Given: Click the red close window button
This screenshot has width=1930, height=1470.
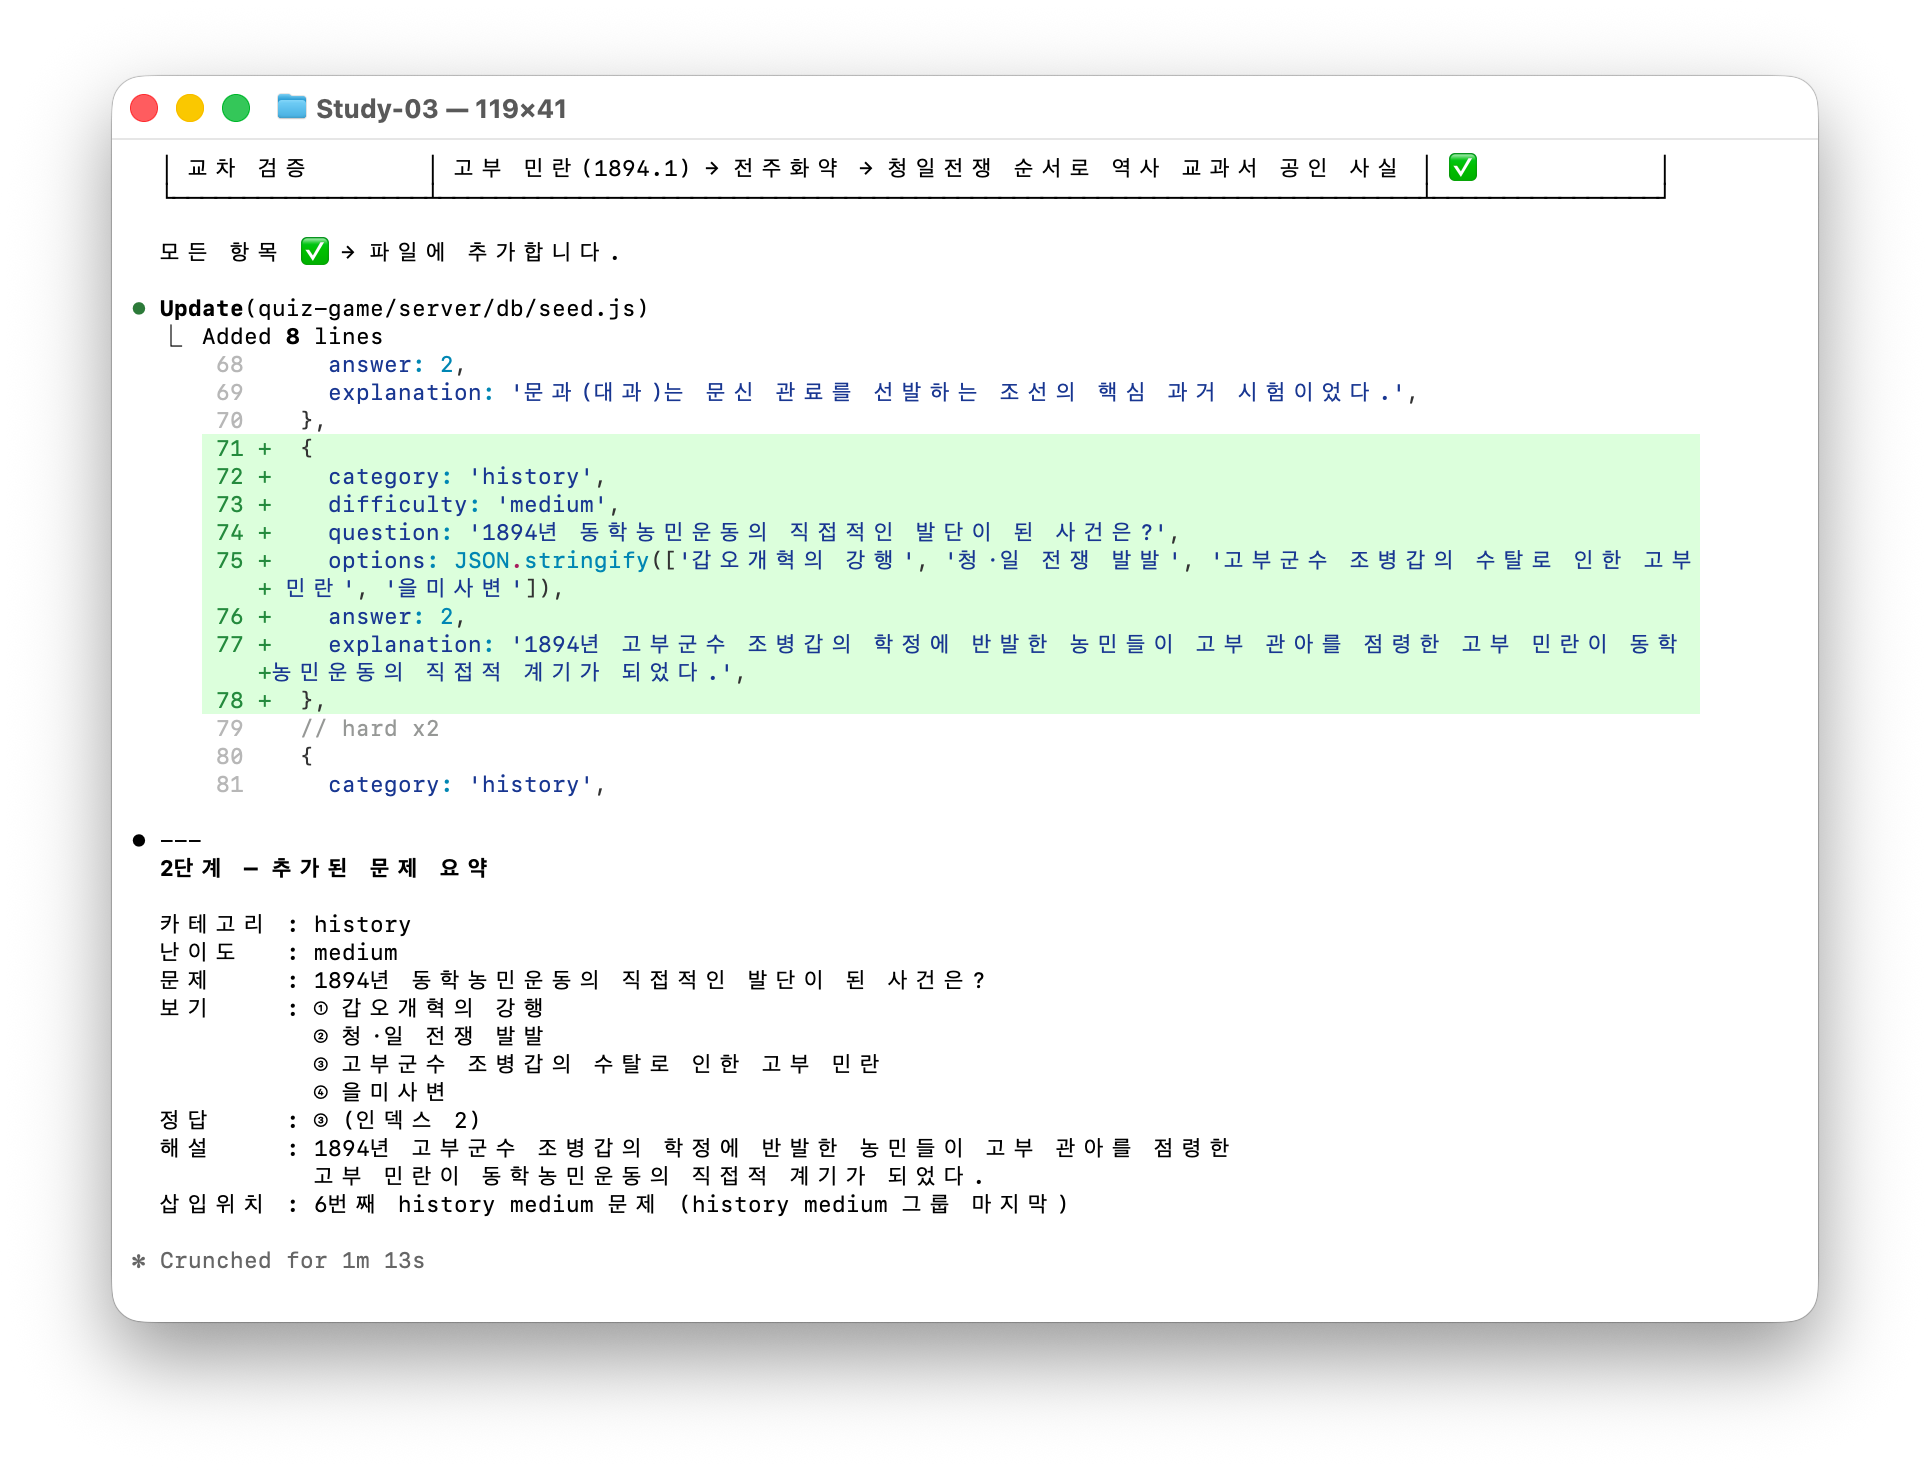Looking at the screenshot, I should tap(144, 108).
